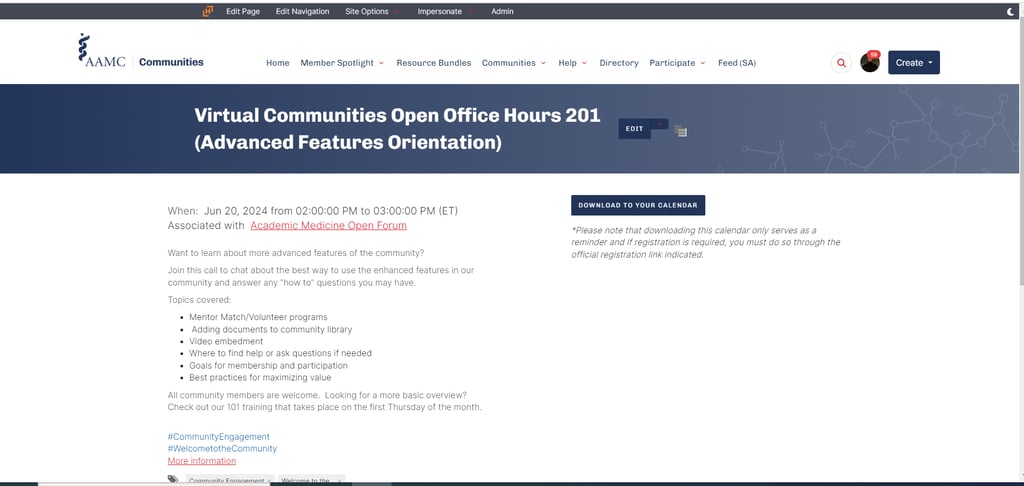Click the stacked-list icon beside Edit

click(x=680, y=131)
